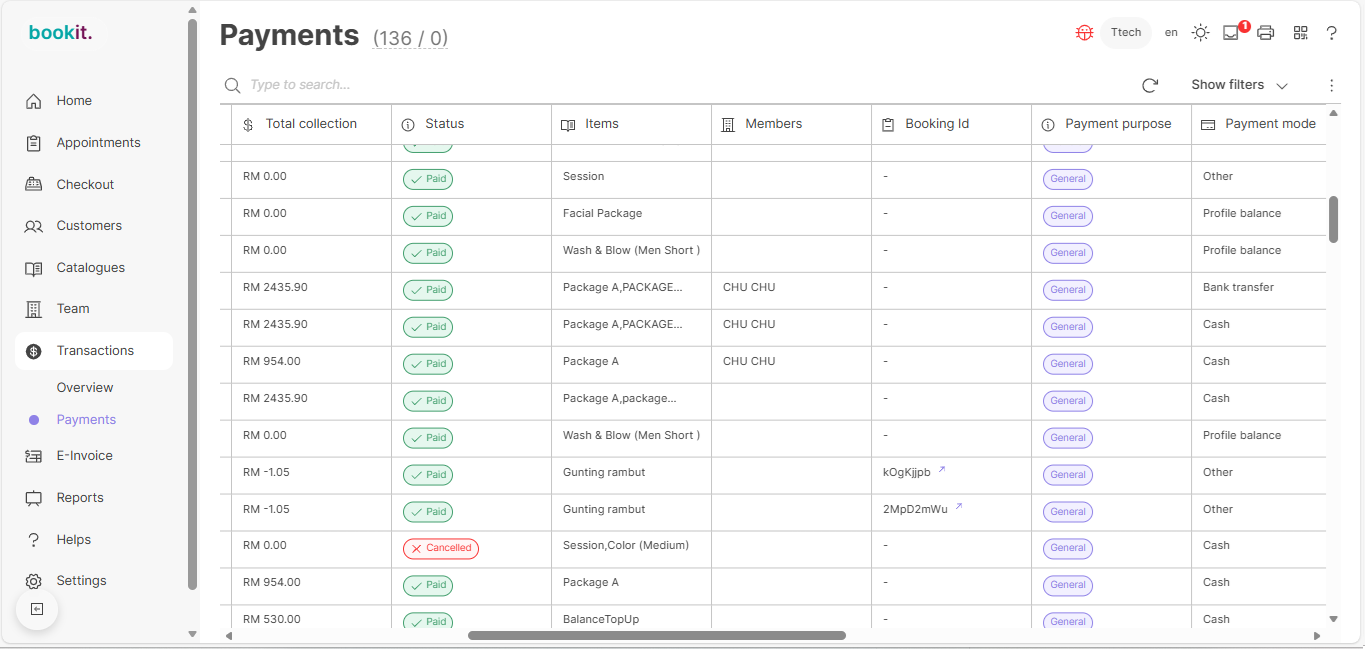The height and width of the screenshot is (649, 1365).
Task: Open the 'en' language selector
Action: pyautogui.click(x=1170, y=32)
